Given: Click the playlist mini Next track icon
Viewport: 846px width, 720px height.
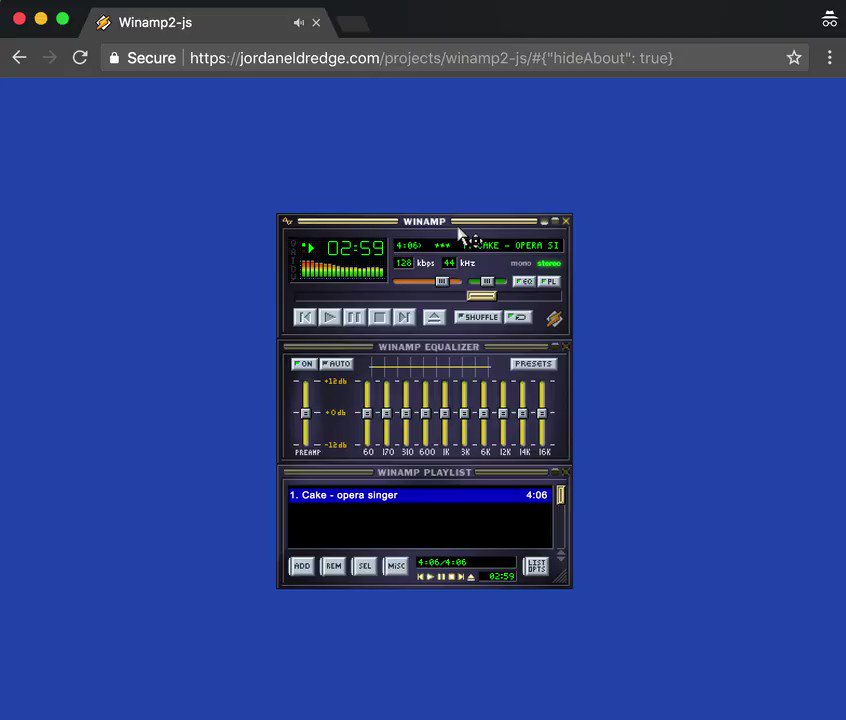Looking at the screenshot, I should click(461, 577).
